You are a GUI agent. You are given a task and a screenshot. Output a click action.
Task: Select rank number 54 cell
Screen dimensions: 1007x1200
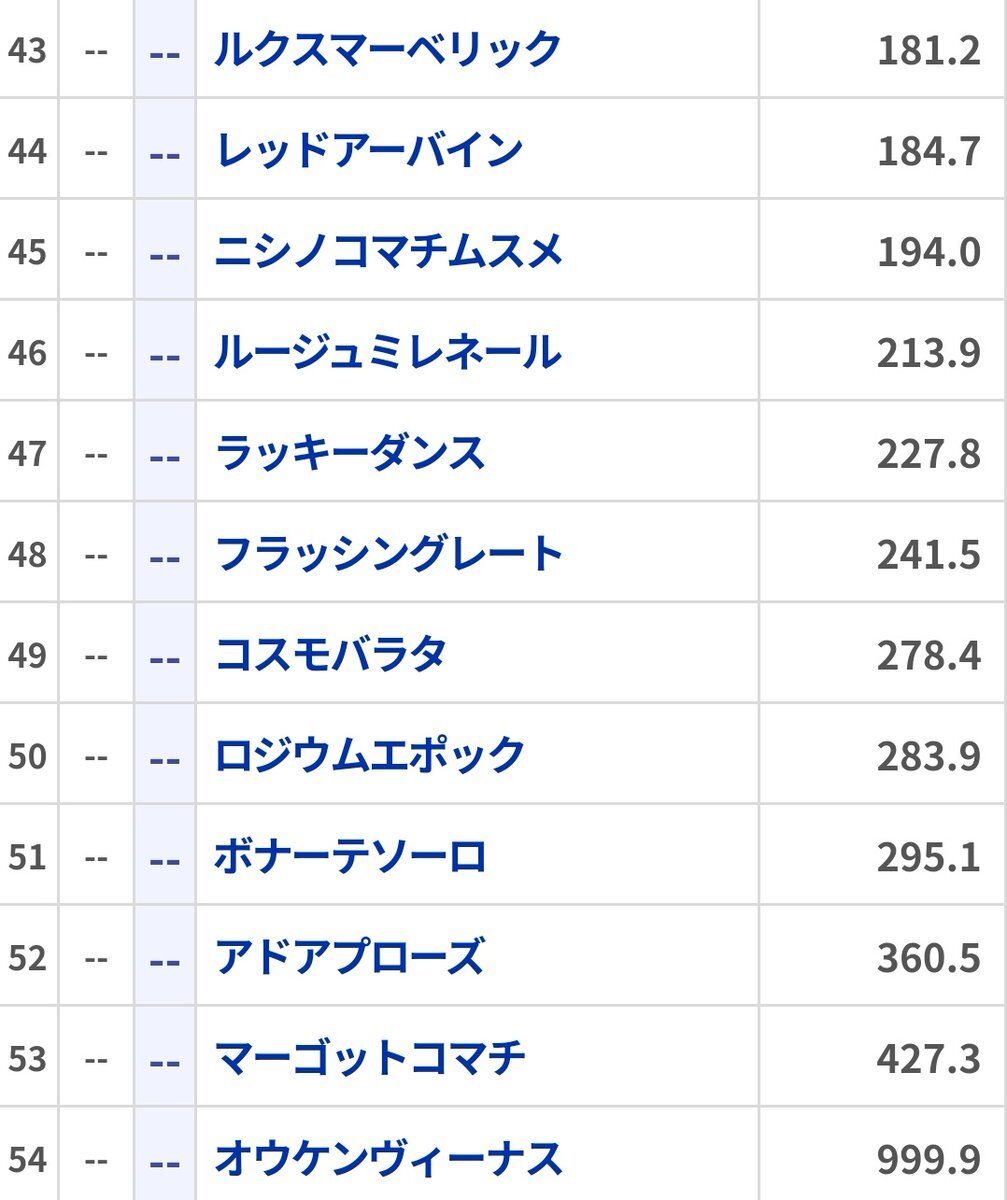pyautogui.click(x=27, y=1161)
